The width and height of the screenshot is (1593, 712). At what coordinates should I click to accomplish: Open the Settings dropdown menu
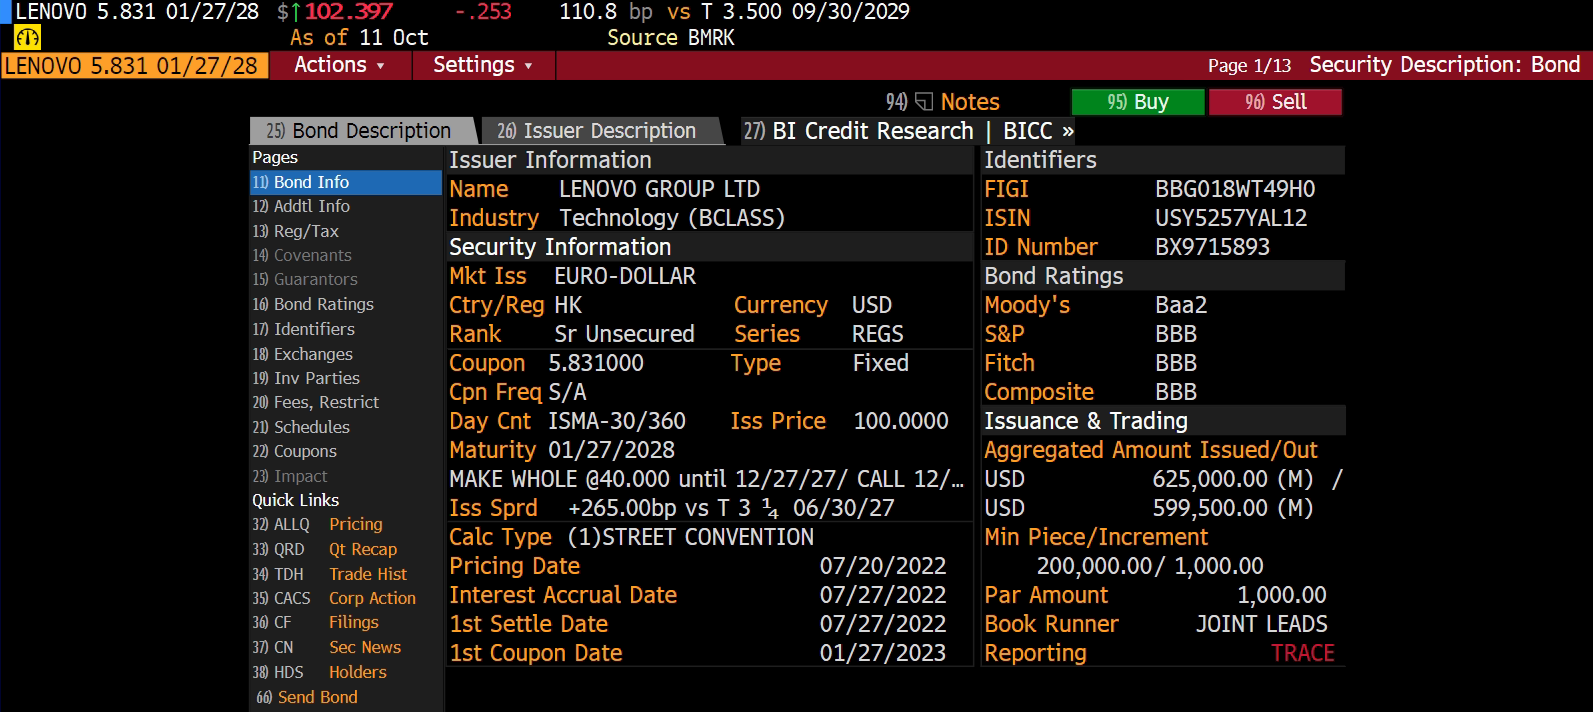pos(482,65)
